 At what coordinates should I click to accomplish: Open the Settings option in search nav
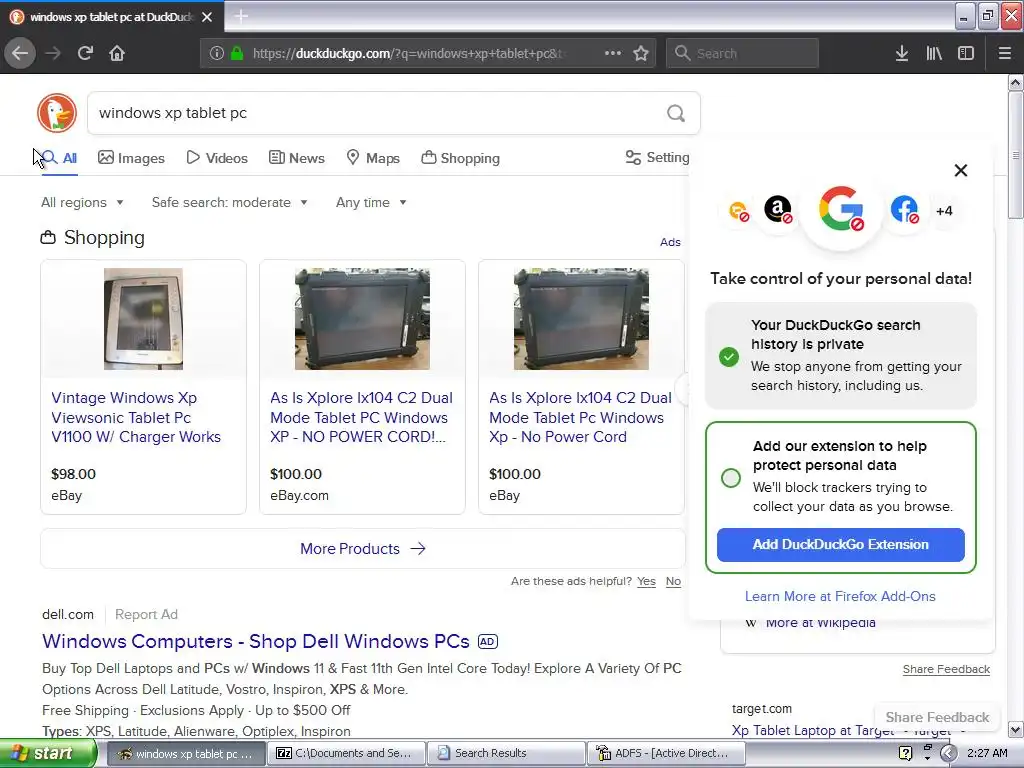pyautogui.click(x=658, y=157)
